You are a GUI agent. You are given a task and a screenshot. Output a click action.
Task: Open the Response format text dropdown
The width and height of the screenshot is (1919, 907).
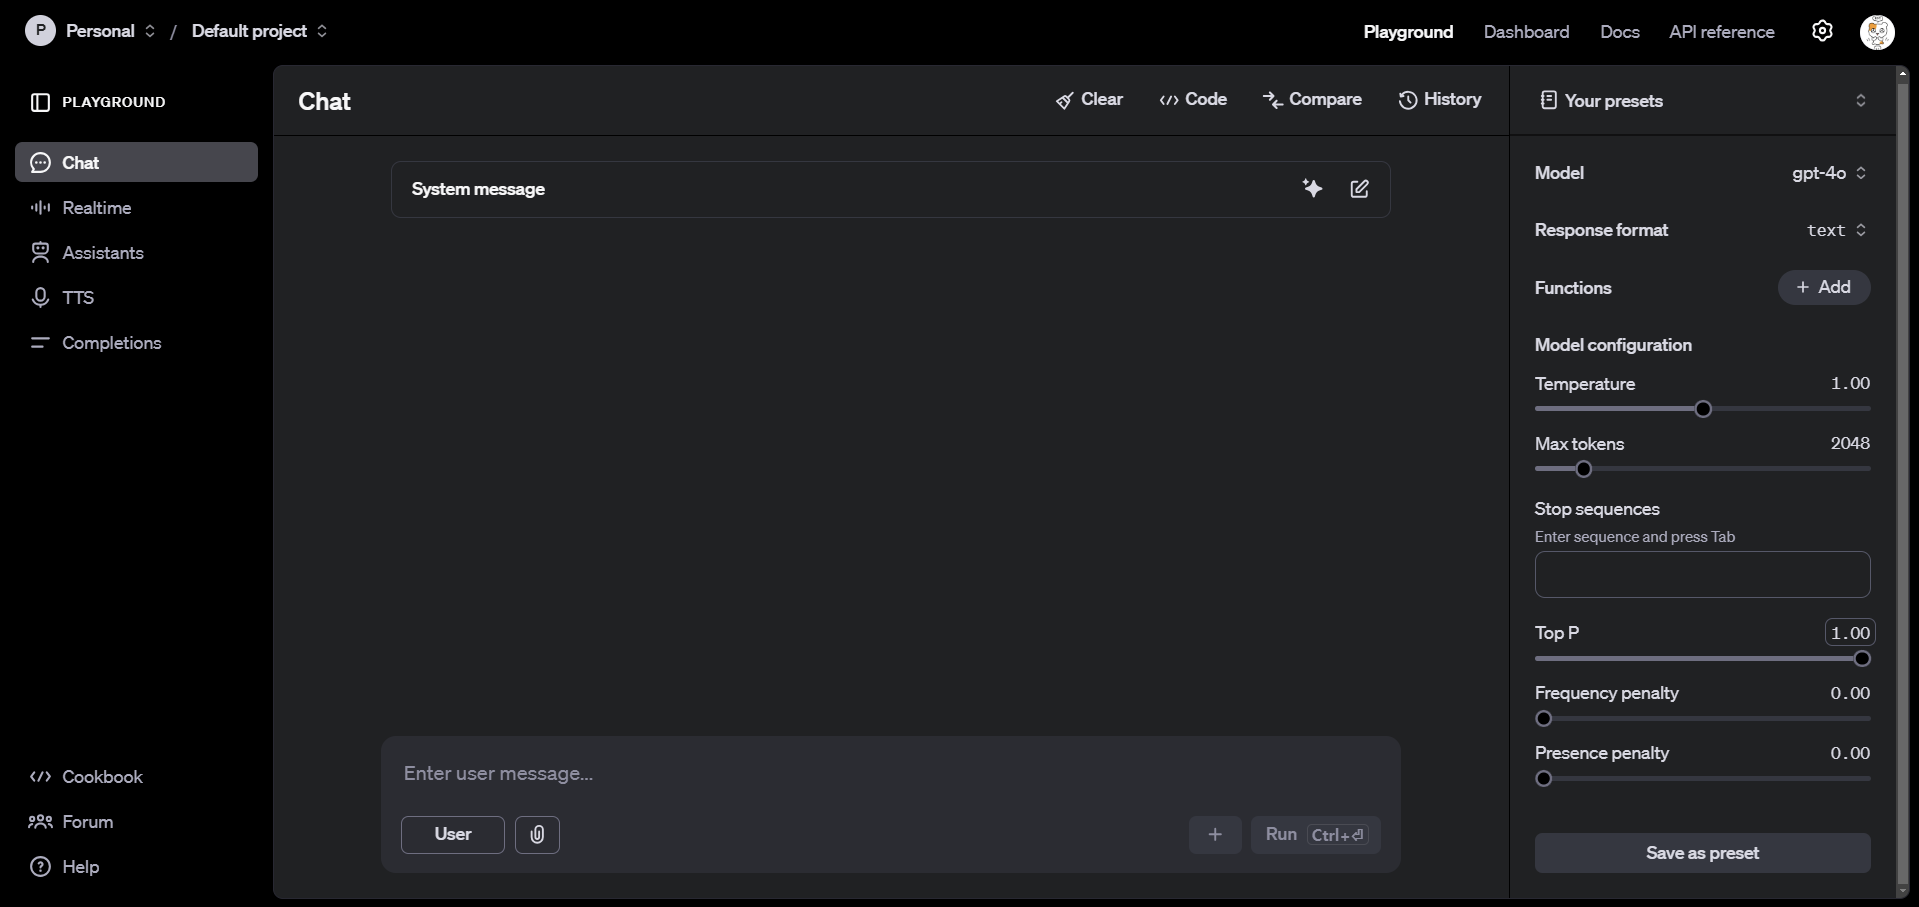1836,230
